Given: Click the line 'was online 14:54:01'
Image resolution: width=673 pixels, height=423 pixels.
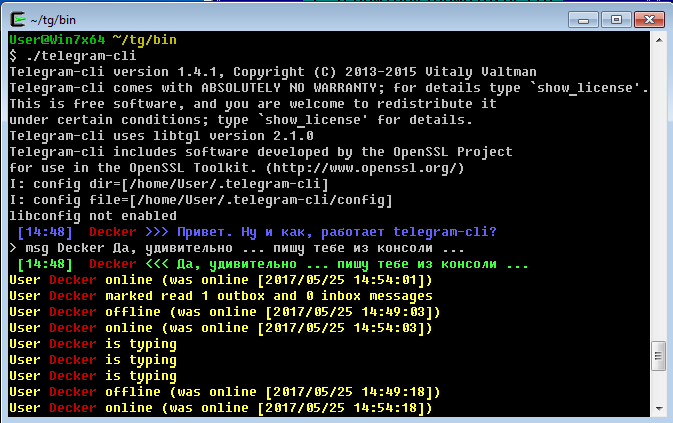Looking at the screenshot, I should click(x=221, y=280).
